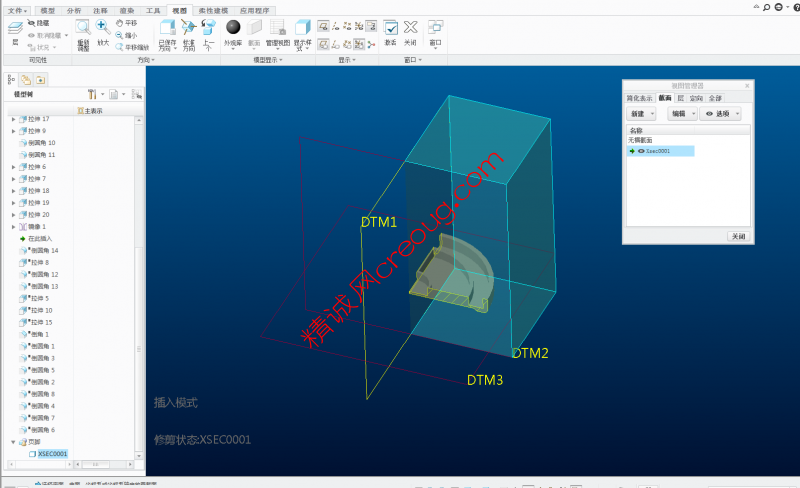Image resolution: width=800 pixels, height=488 pixels.
Task: Open the 层 (Layers) tool in ribbon
Action: 15,33
